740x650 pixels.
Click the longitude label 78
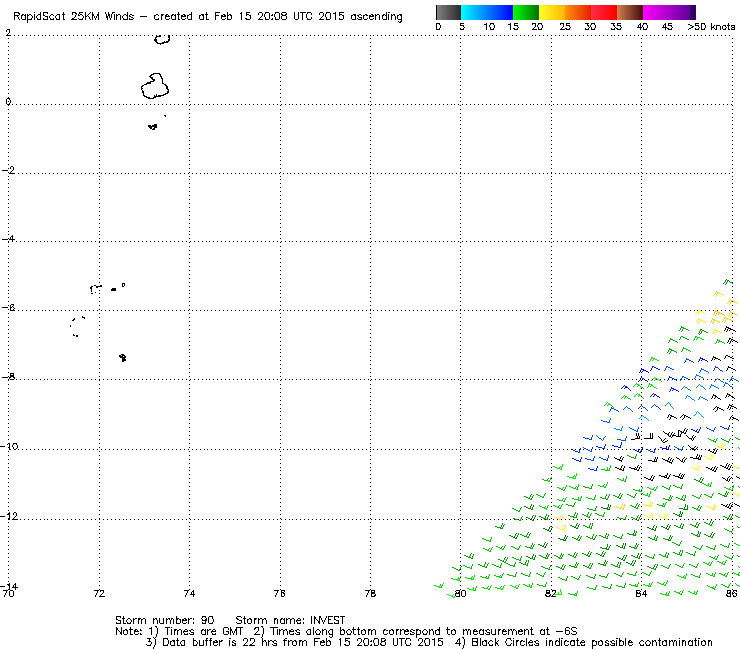(x=370, y=593)
